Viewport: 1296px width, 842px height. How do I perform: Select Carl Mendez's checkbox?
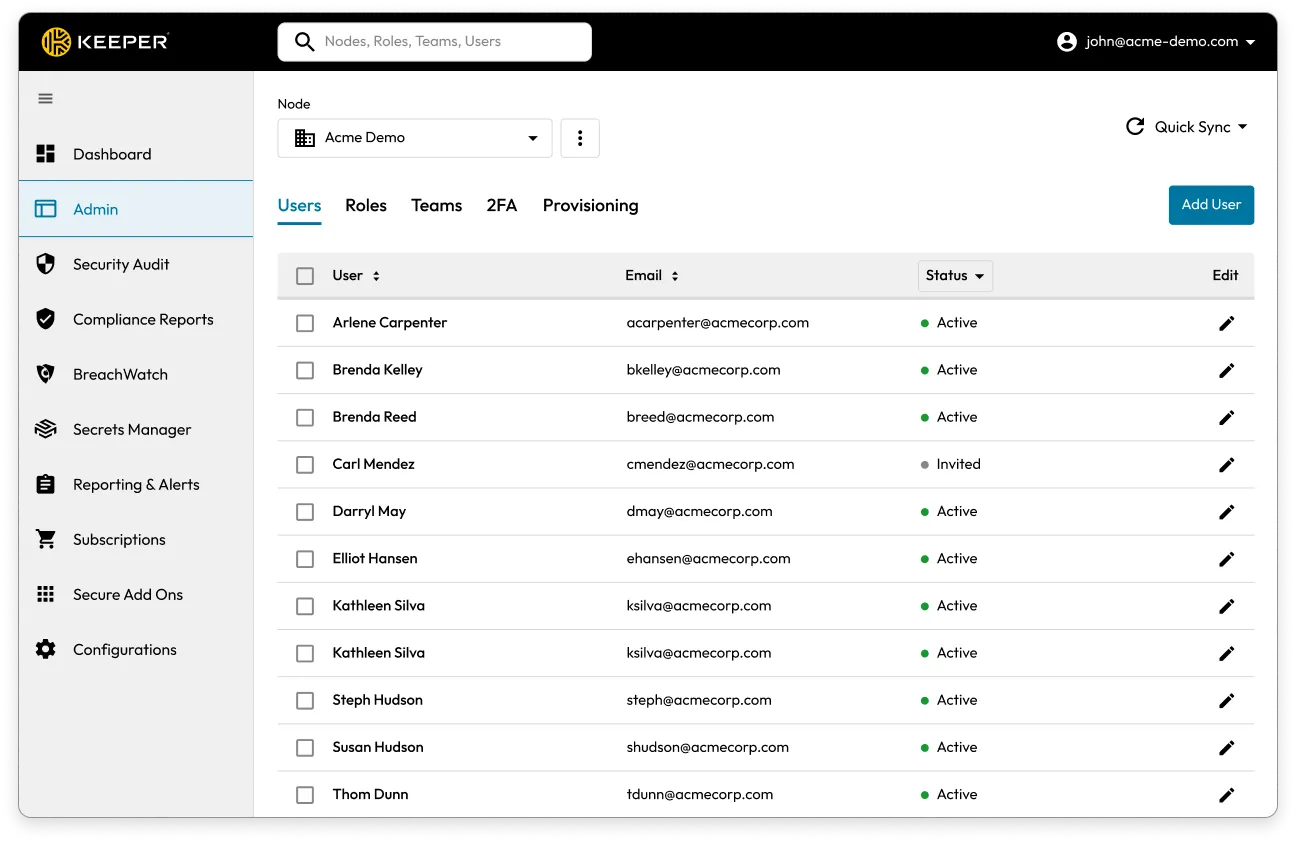pyautogui.click(x=305, y=464)
